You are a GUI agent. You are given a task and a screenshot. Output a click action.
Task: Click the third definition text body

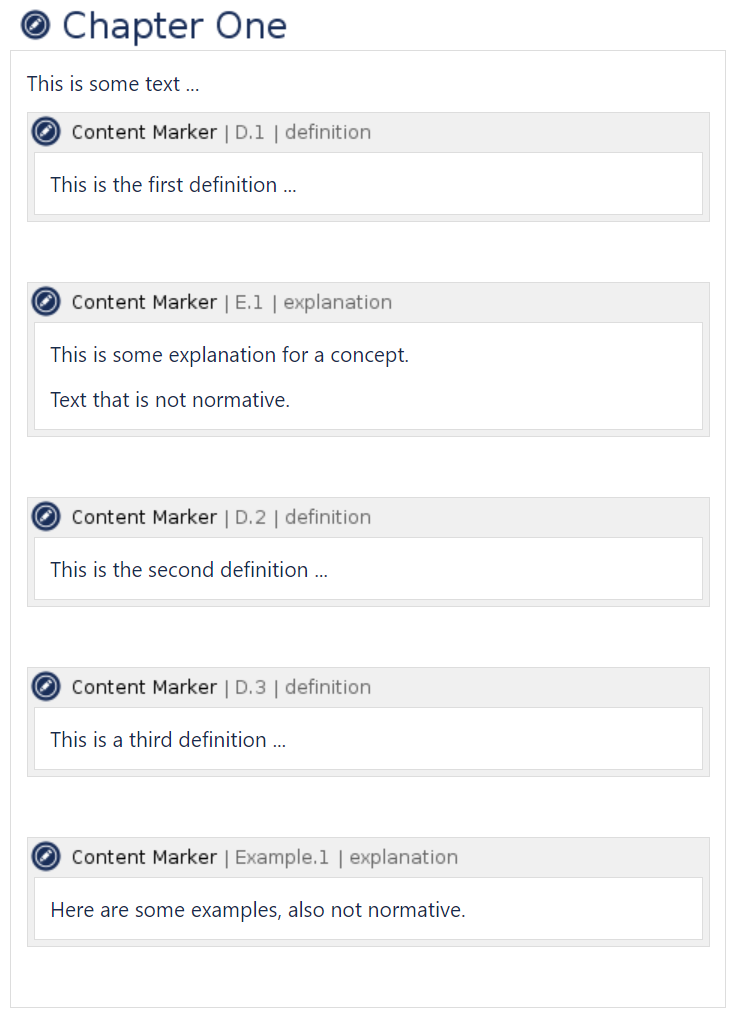click(x=168, y=740)
